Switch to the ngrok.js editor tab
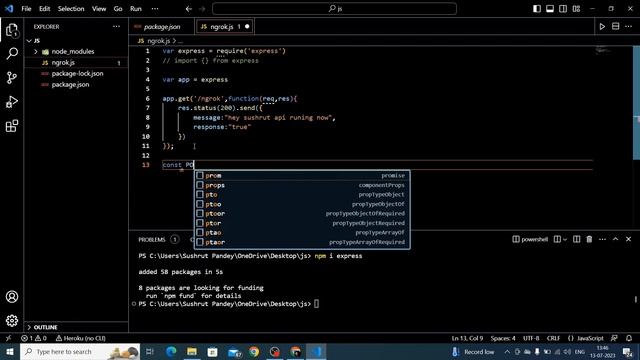The width and height of the screenshot is (640, 360). click(x=224, y=27)
